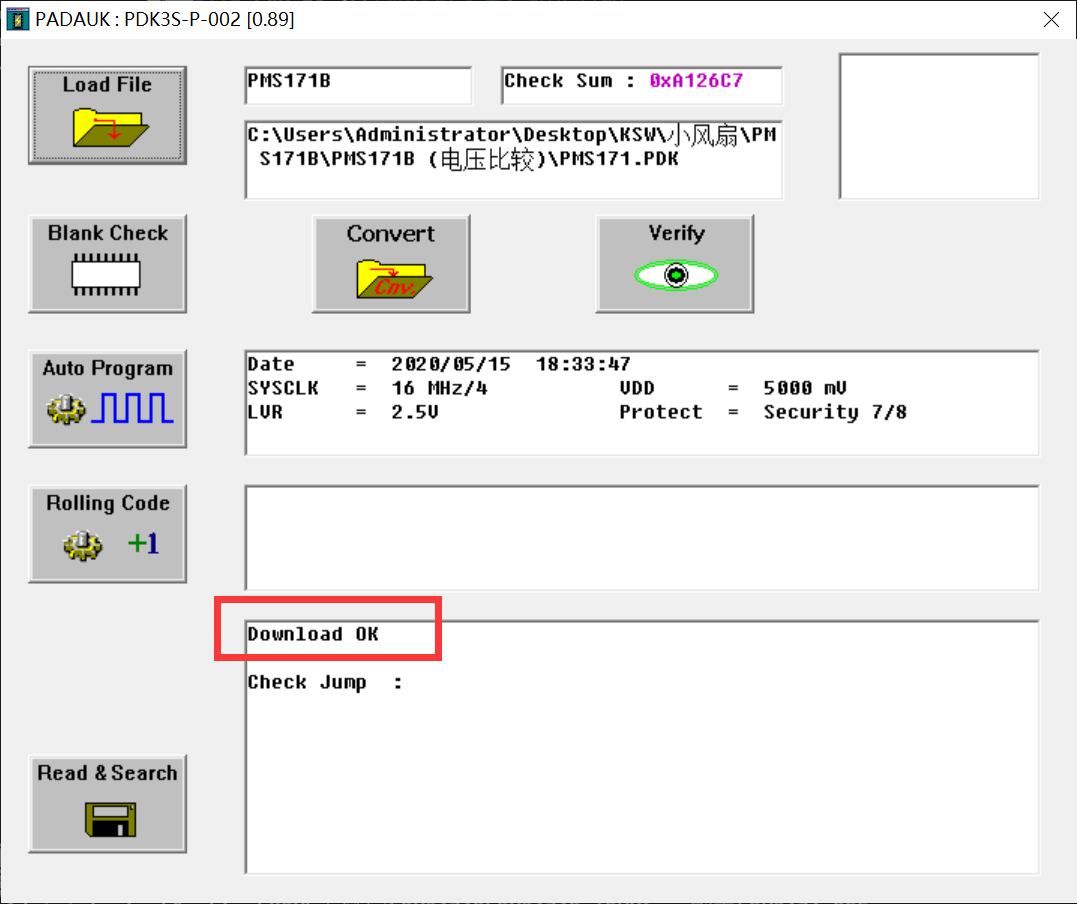Viewport: 1077px width, 904px height.
Task: Open the Rolling Code settings
Action: pyautogui.click(x=107, y=534)
